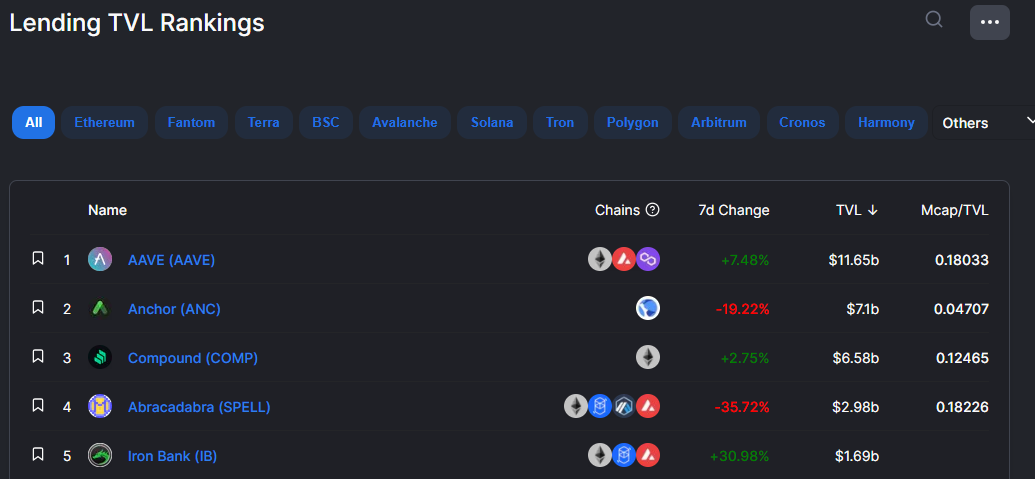Click the AAVE protocol logo
The height and width of the screenshot is (479, 1035).
[x=100, y=259]
